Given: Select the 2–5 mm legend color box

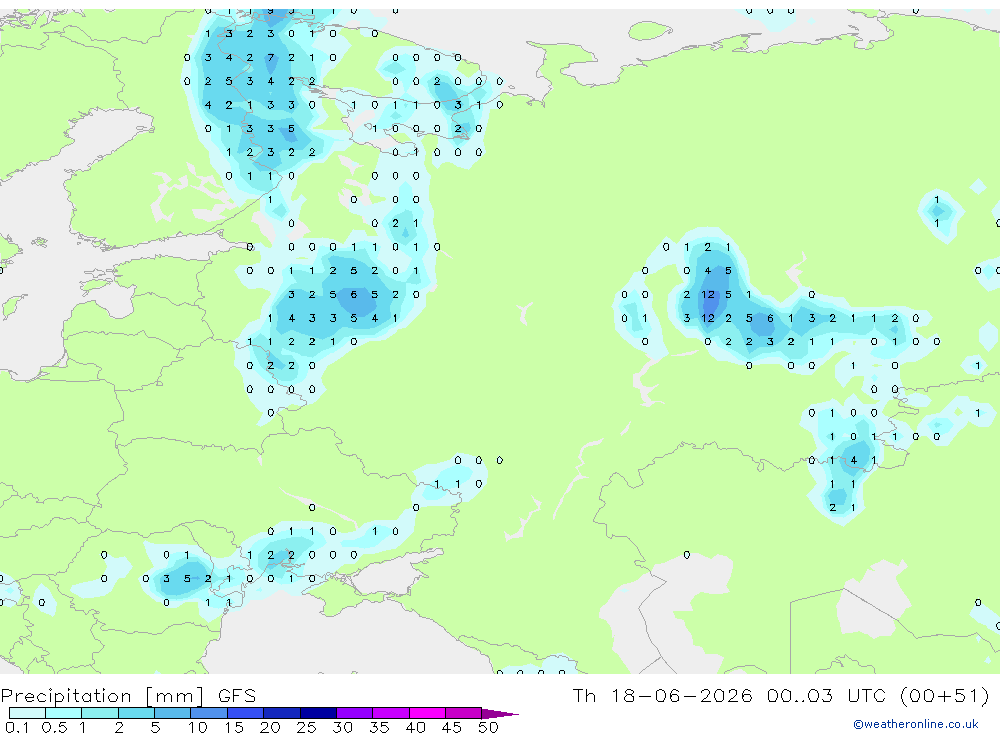Looking at the screenshot, I should (x=136, y=713).
